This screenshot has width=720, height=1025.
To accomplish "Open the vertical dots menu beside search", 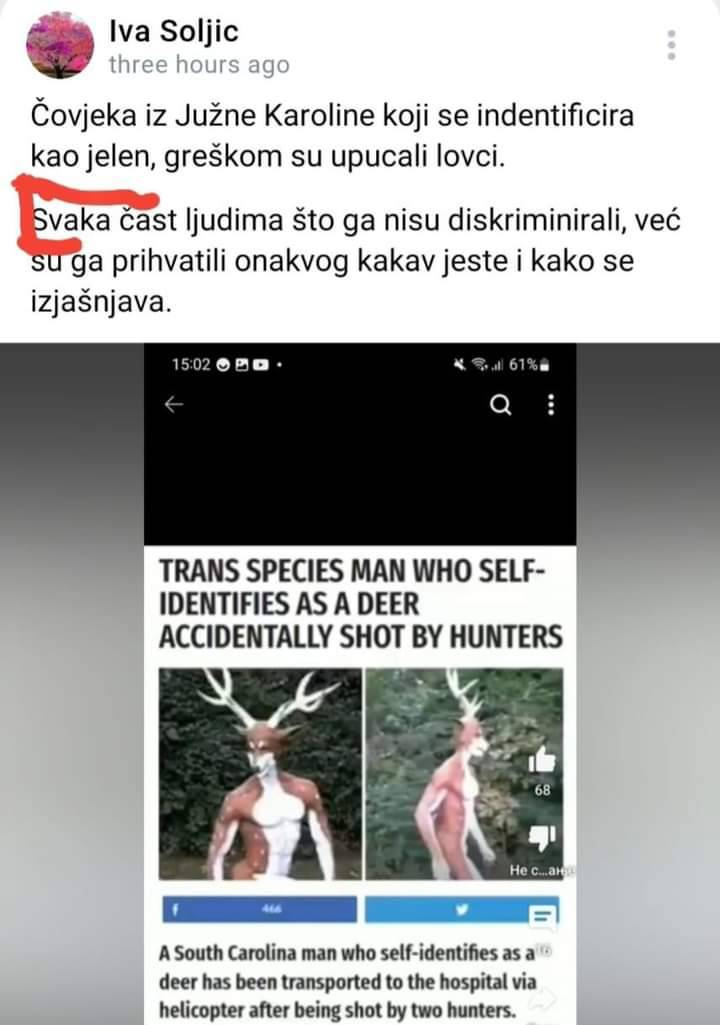I will (551, 405).
